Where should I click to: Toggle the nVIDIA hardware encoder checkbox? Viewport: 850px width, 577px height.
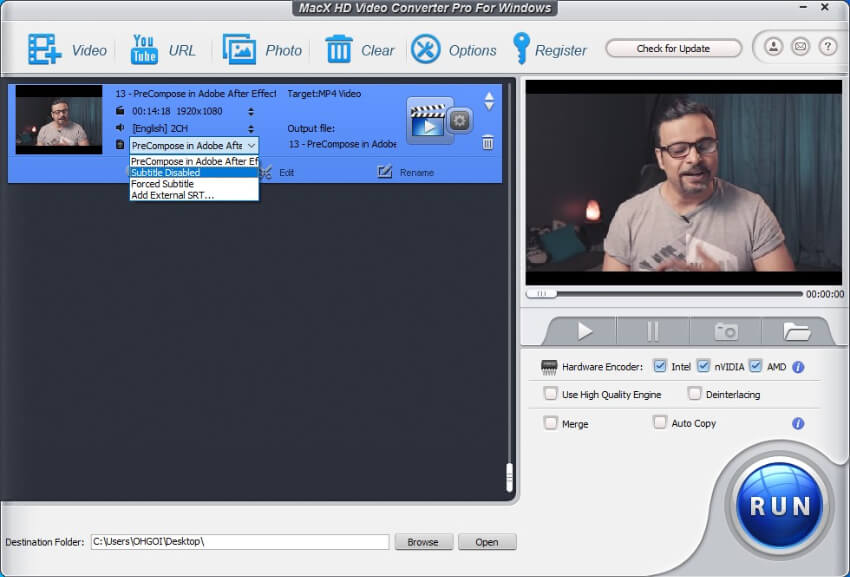pos(703,366)
